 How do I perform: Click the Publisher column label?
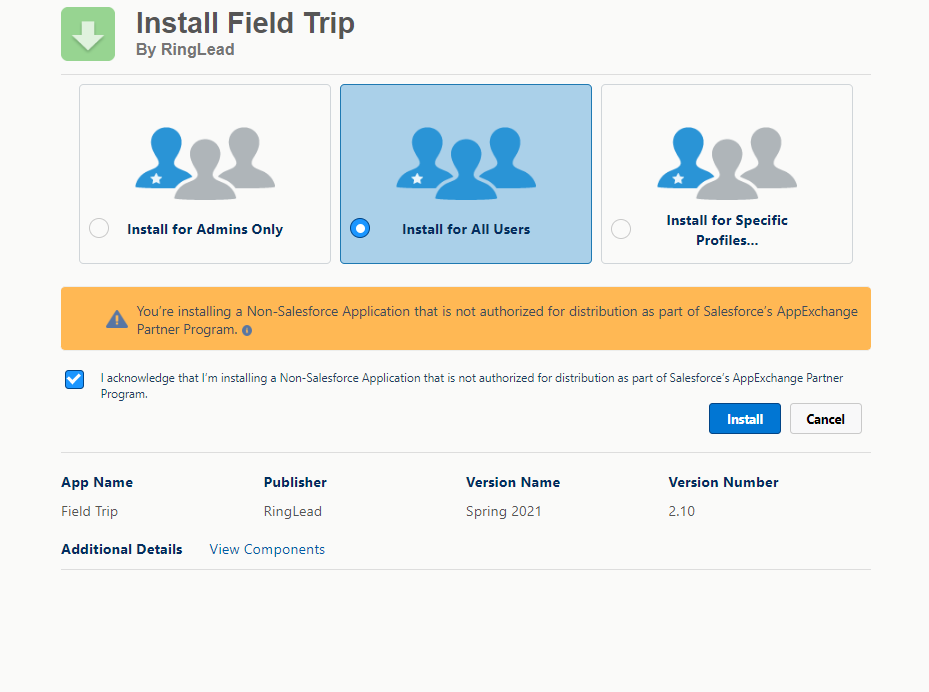tap(295, 482)
